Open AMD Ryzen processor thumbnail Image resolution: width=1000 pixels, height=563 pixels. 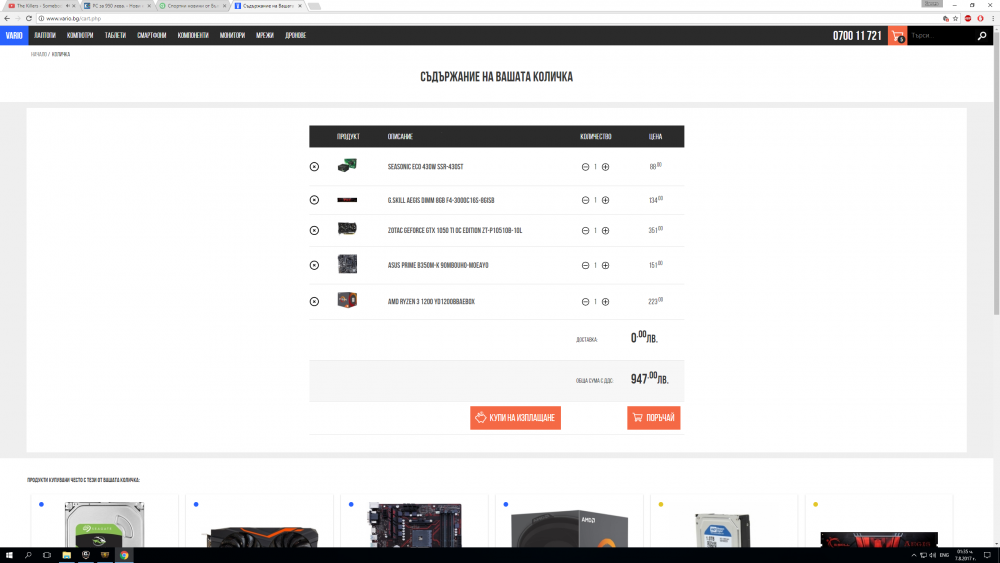pos(347,300)
